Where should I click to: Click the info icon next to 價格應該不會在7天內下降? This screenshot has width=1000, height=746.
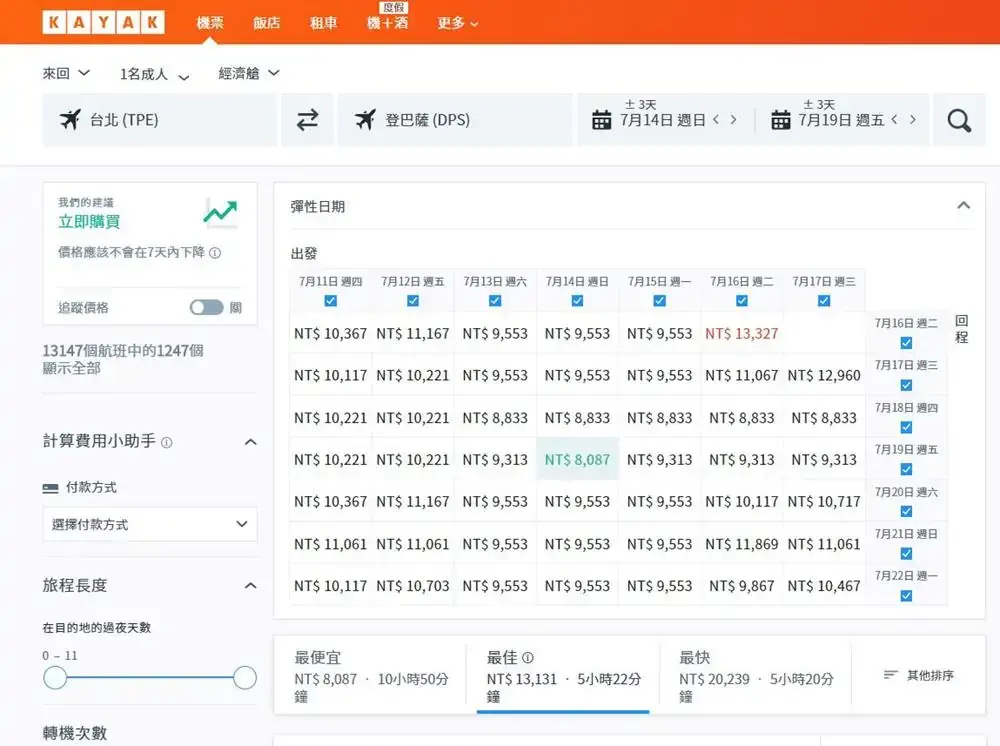216,253
